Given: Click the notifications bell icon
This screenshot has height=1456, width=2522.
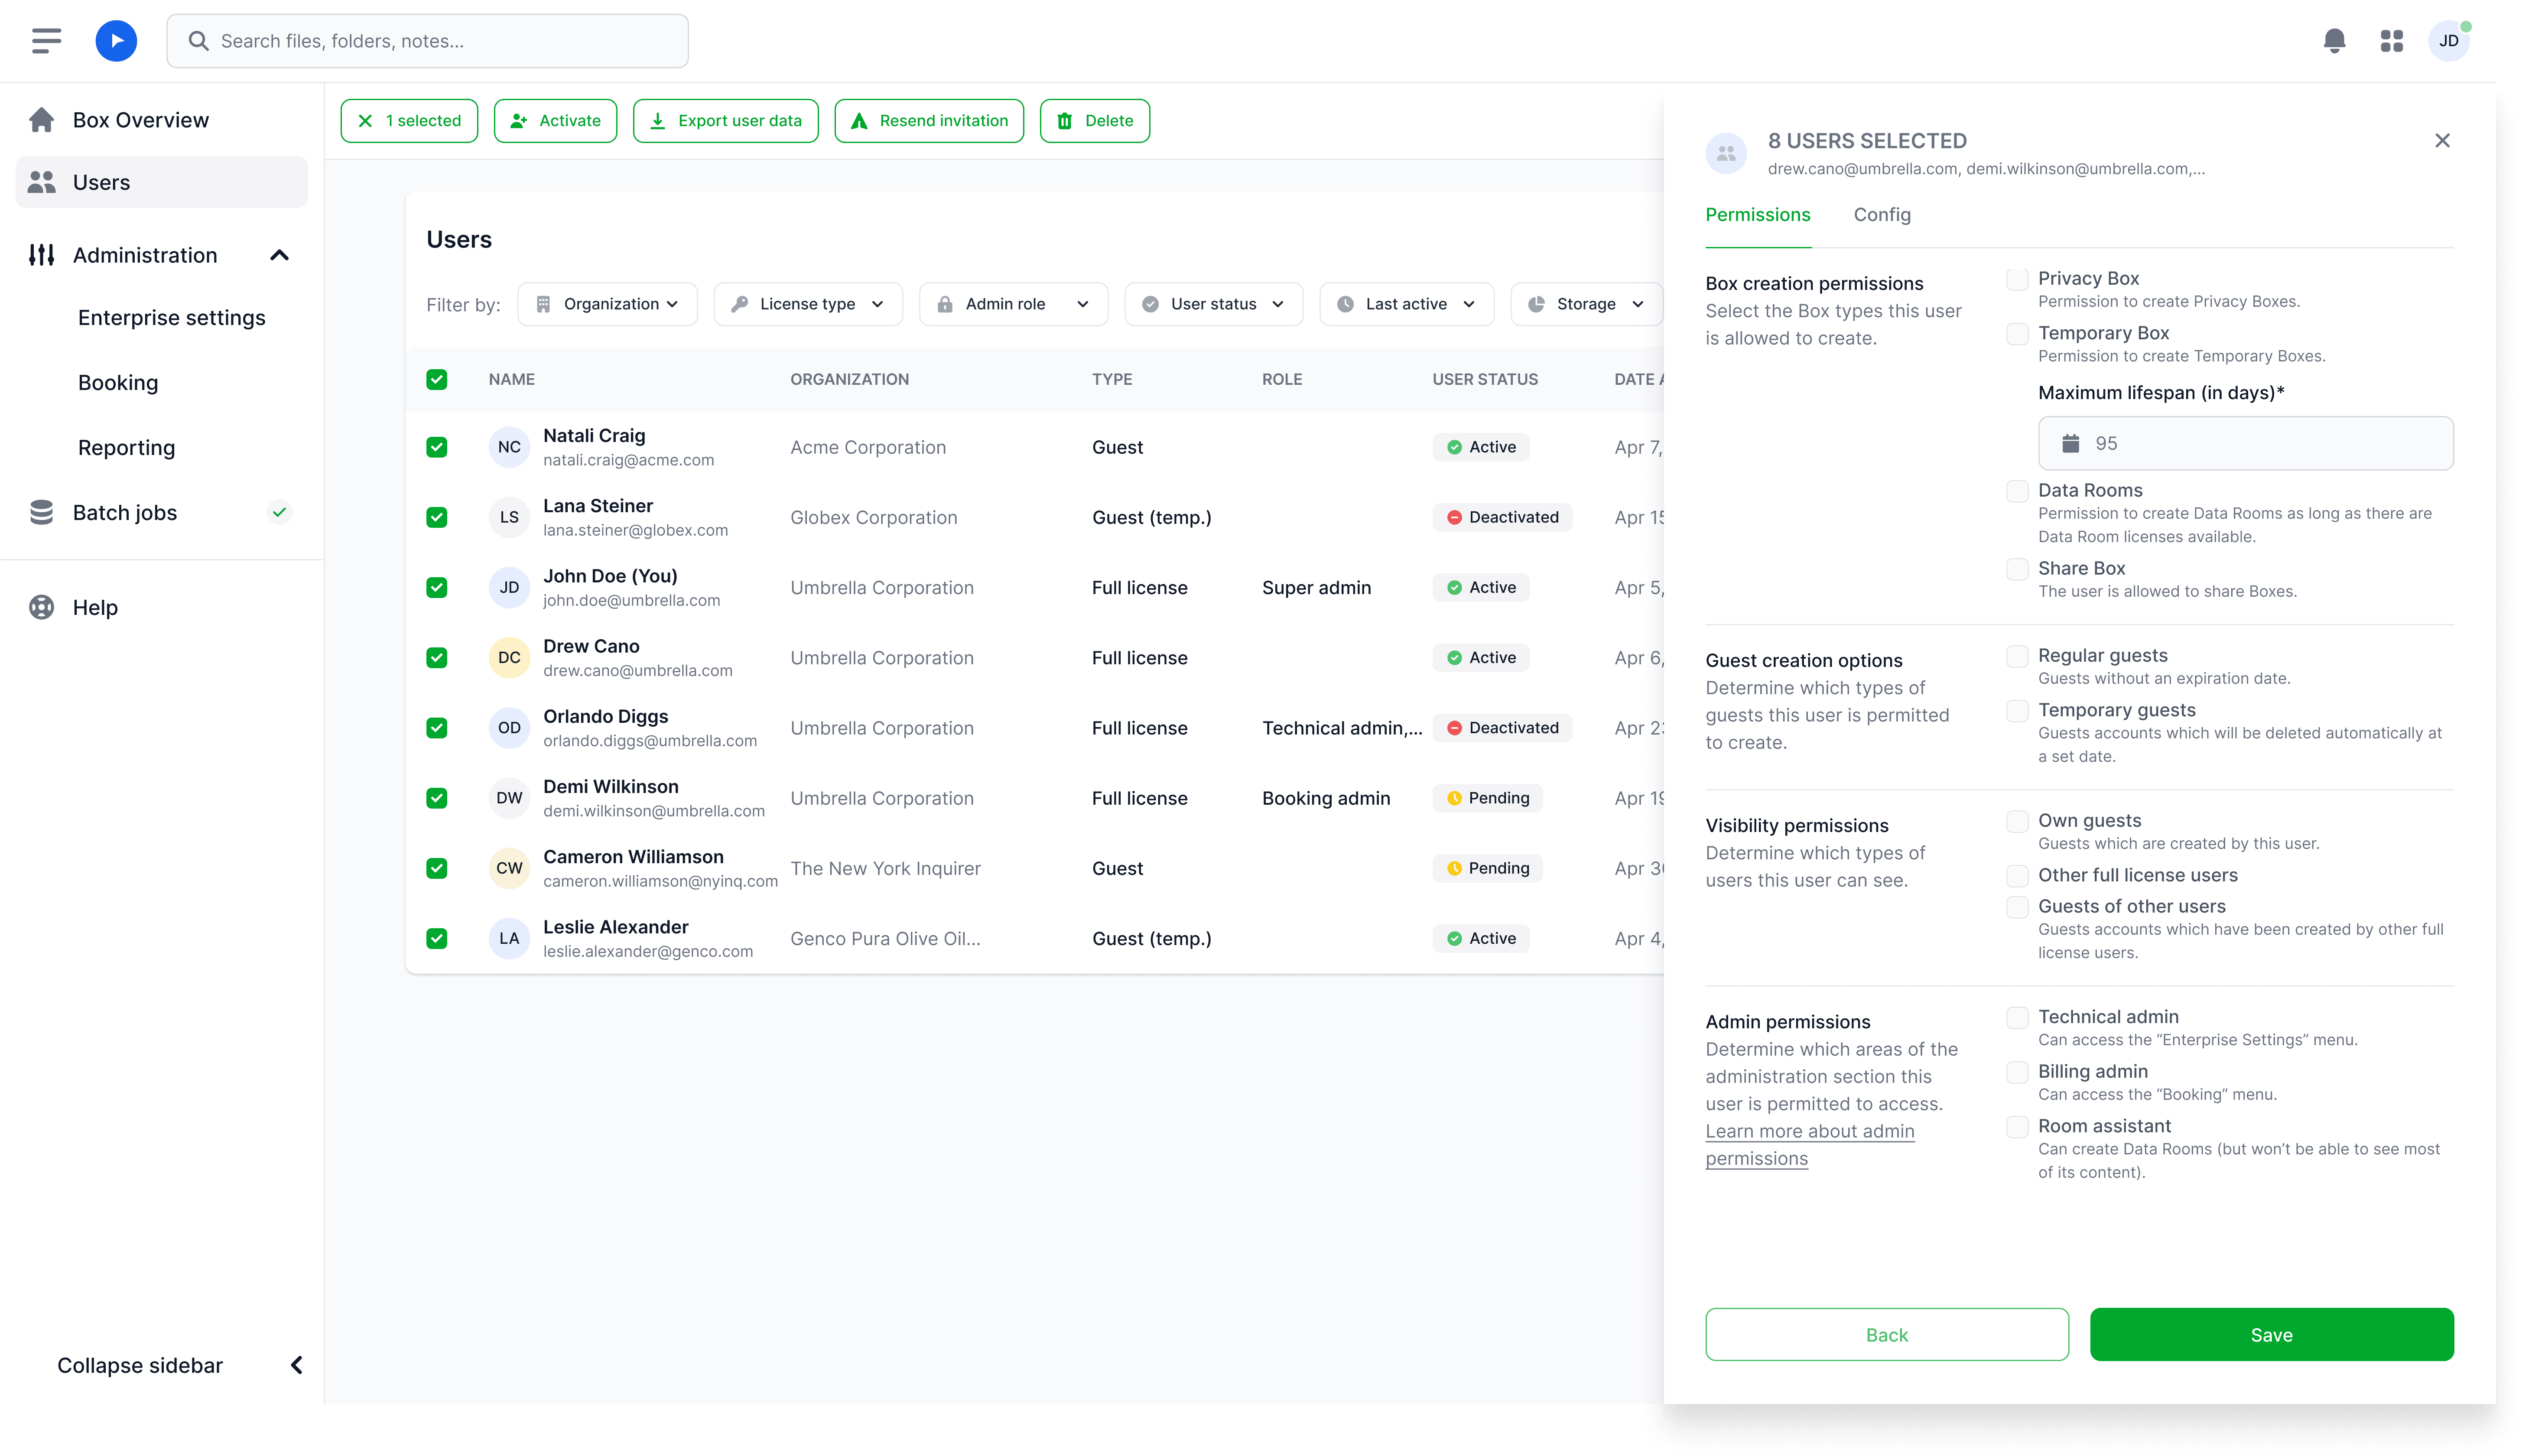Looking at the screenshot, I should pos(2334,41).
